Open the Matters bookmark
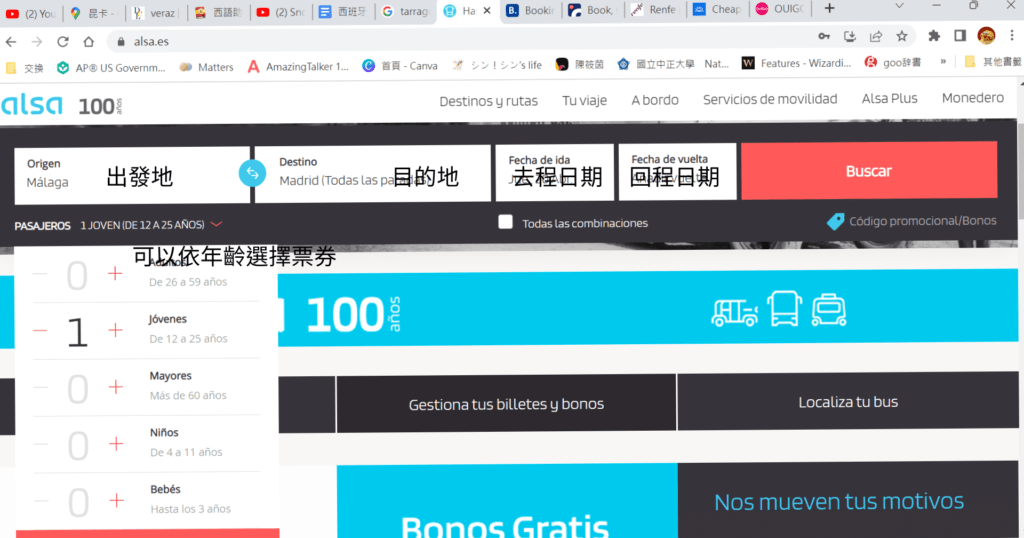This screenshot has height=538, width=1024. (206, 67)
